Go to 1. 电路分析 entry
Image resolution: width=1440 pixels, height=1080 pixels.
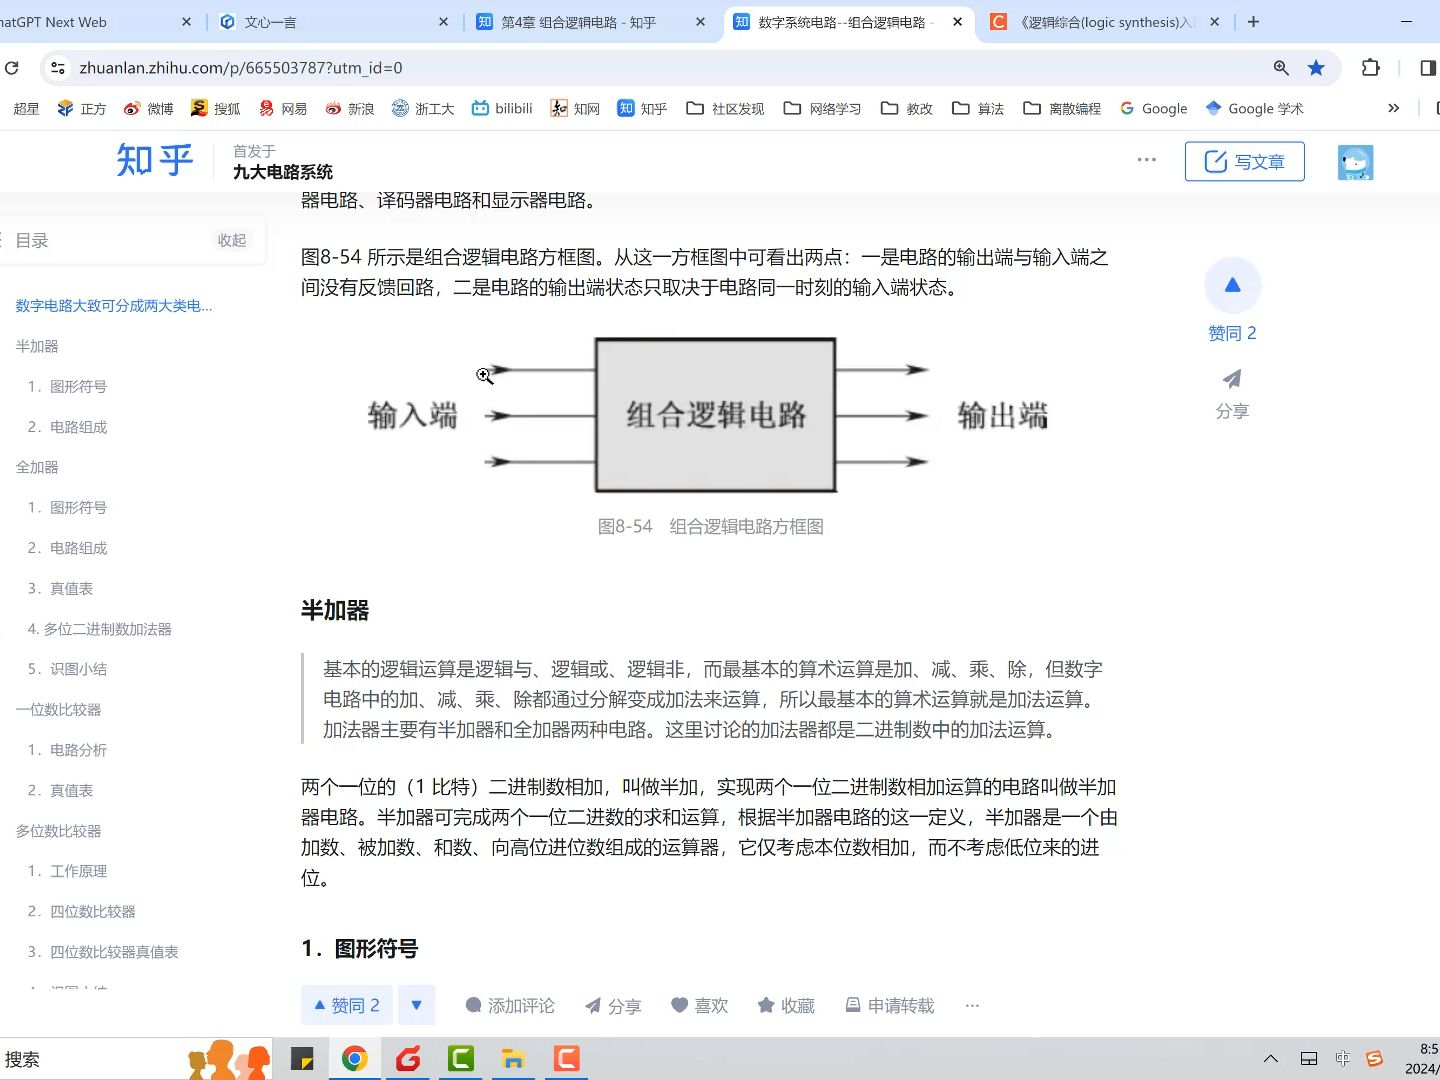tap(67, 750)
